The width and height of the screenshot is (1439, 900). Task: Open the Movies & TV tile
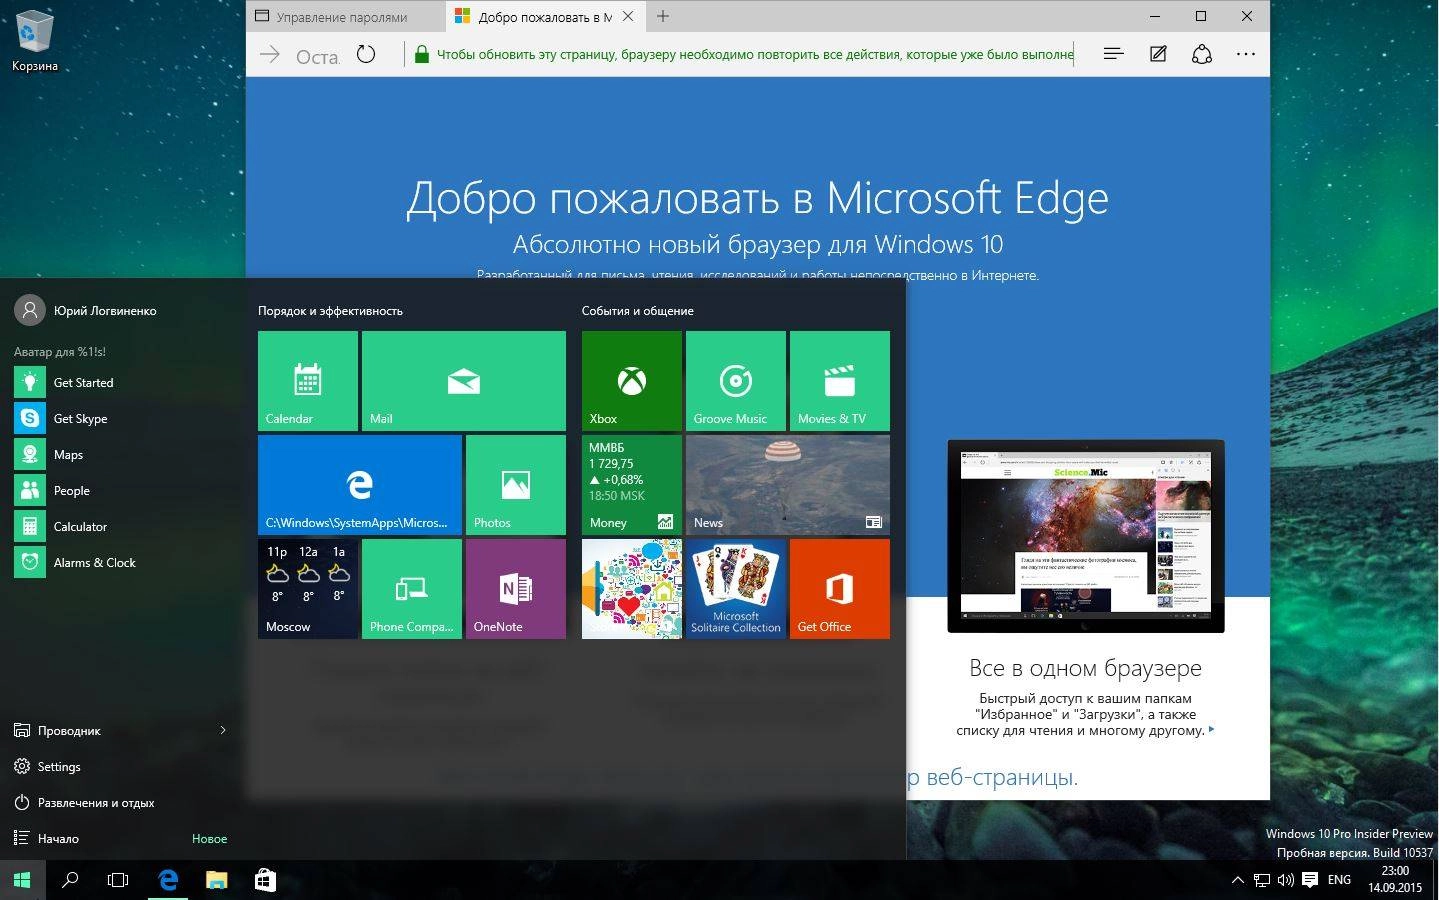pyautogui.click(x=840, y=381)
